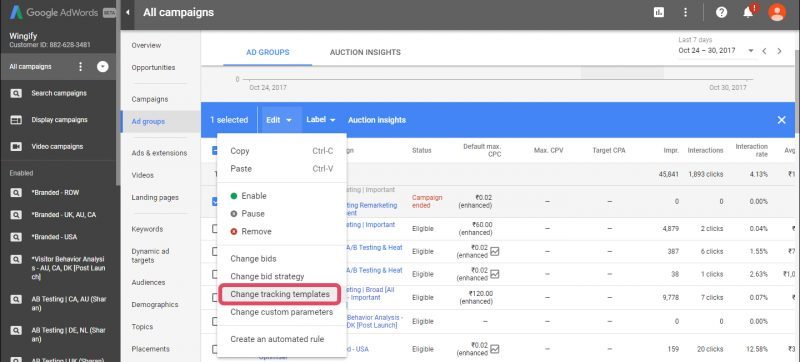800x362 pixels.
Task: Click bid simulator icon in 38 impressions row
Action: (x=494, y=274)
